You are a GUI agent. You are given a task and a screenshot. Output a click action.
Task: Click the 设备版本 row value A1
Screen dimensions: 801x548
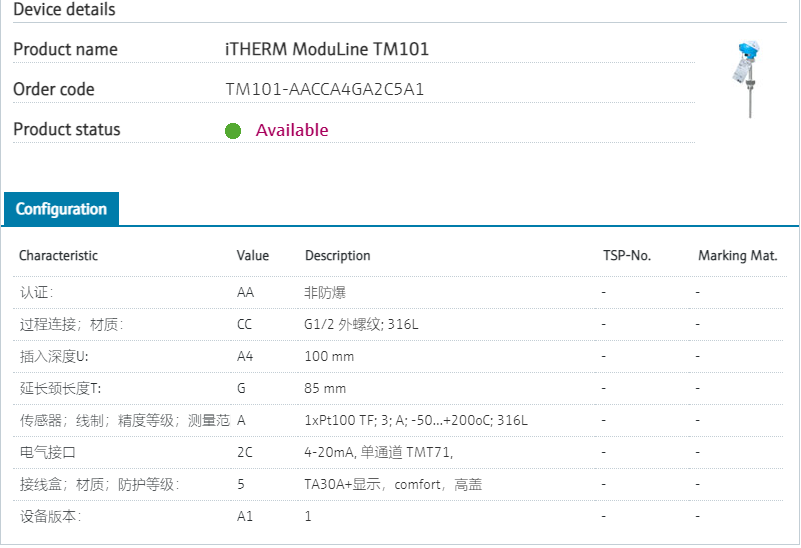[x=245, y=516]
